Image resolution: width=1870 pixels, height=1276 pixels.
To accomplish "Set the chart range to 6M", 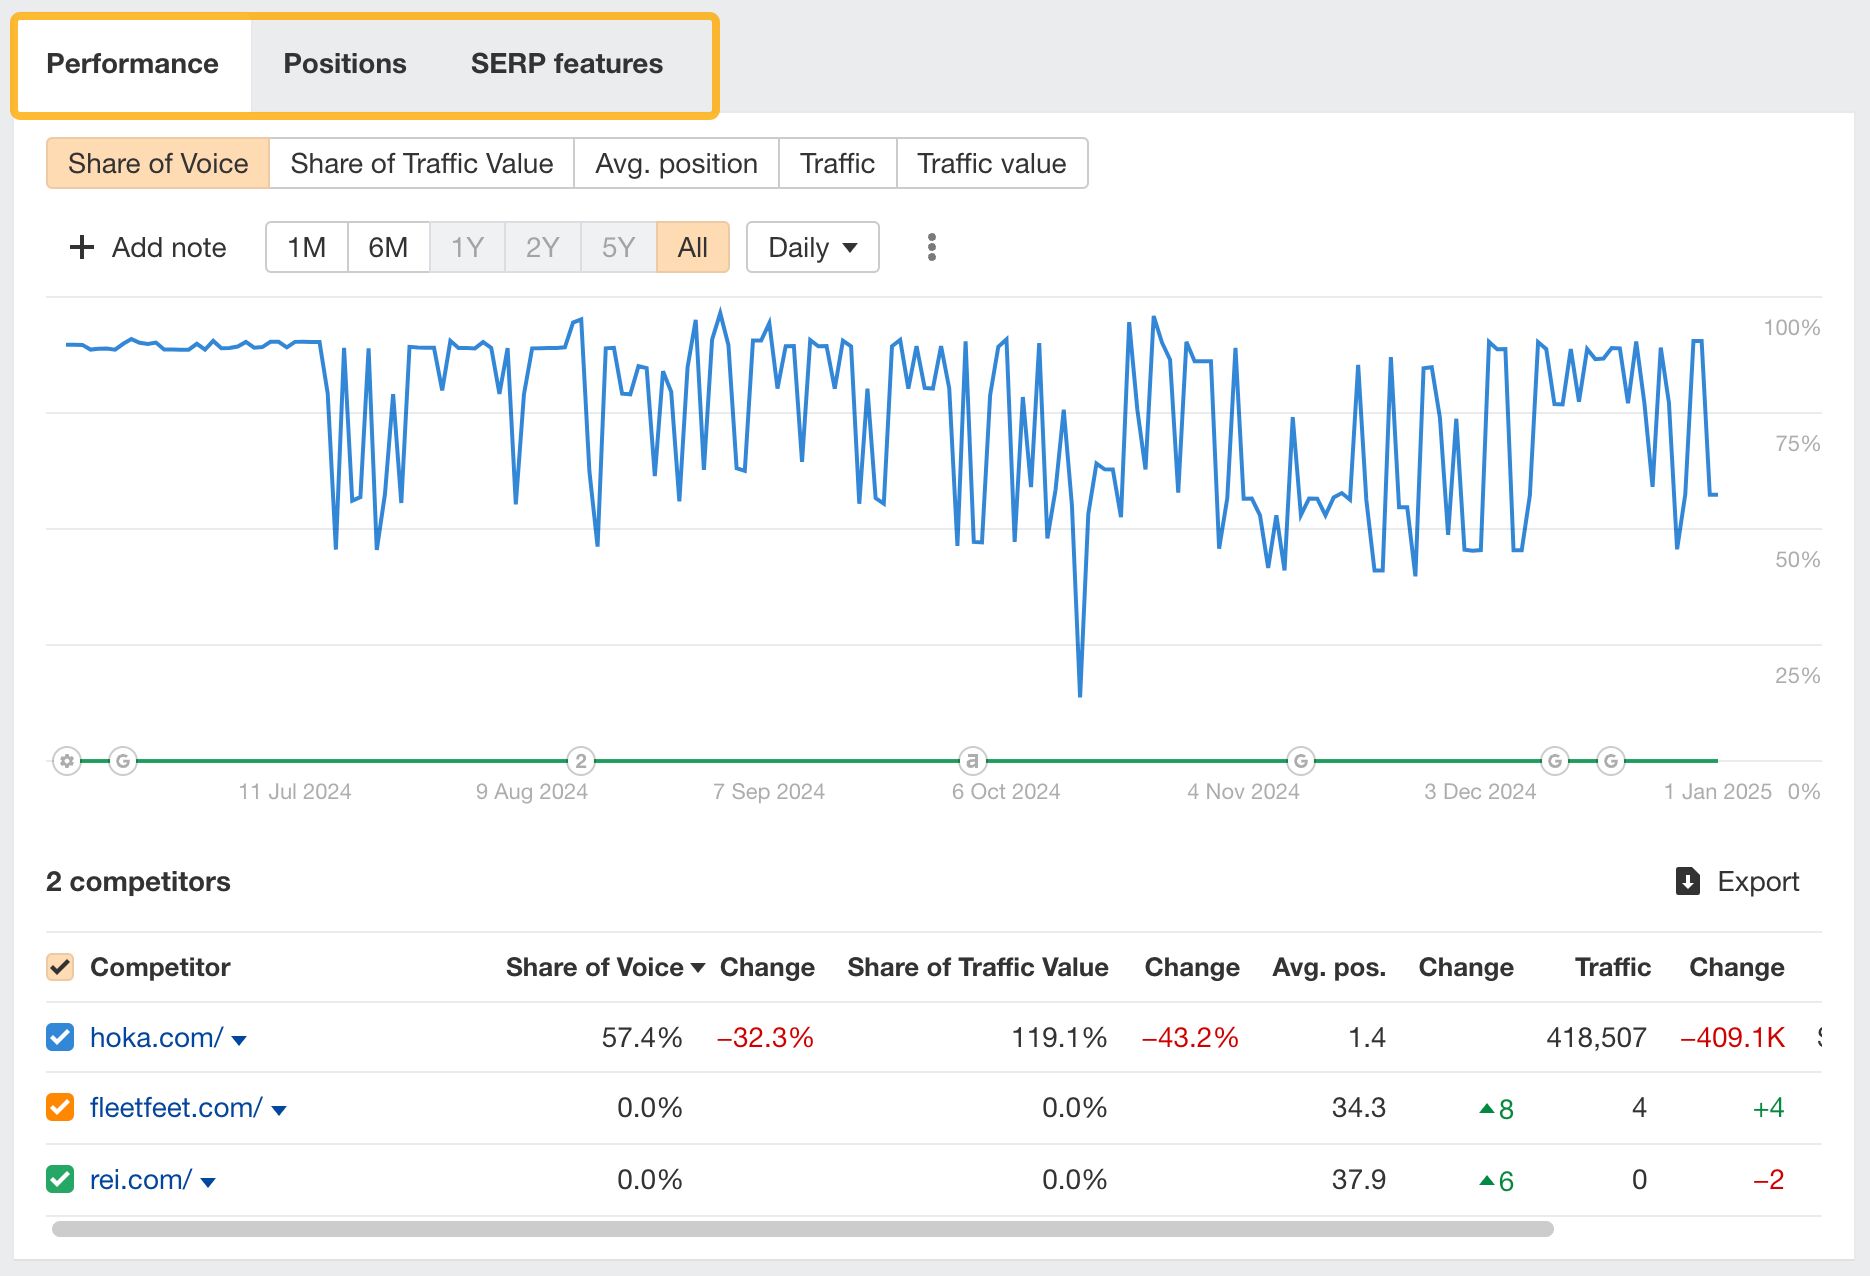I will coord(388,247).
